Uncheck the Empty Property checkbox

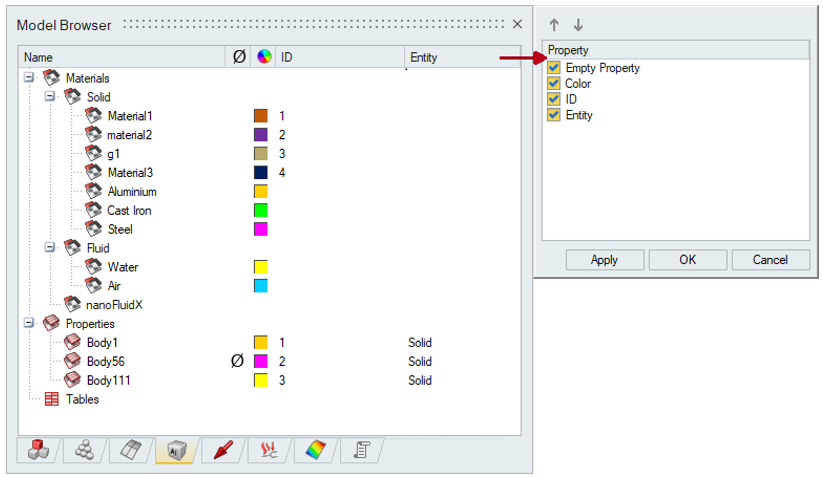pos(553,68)
